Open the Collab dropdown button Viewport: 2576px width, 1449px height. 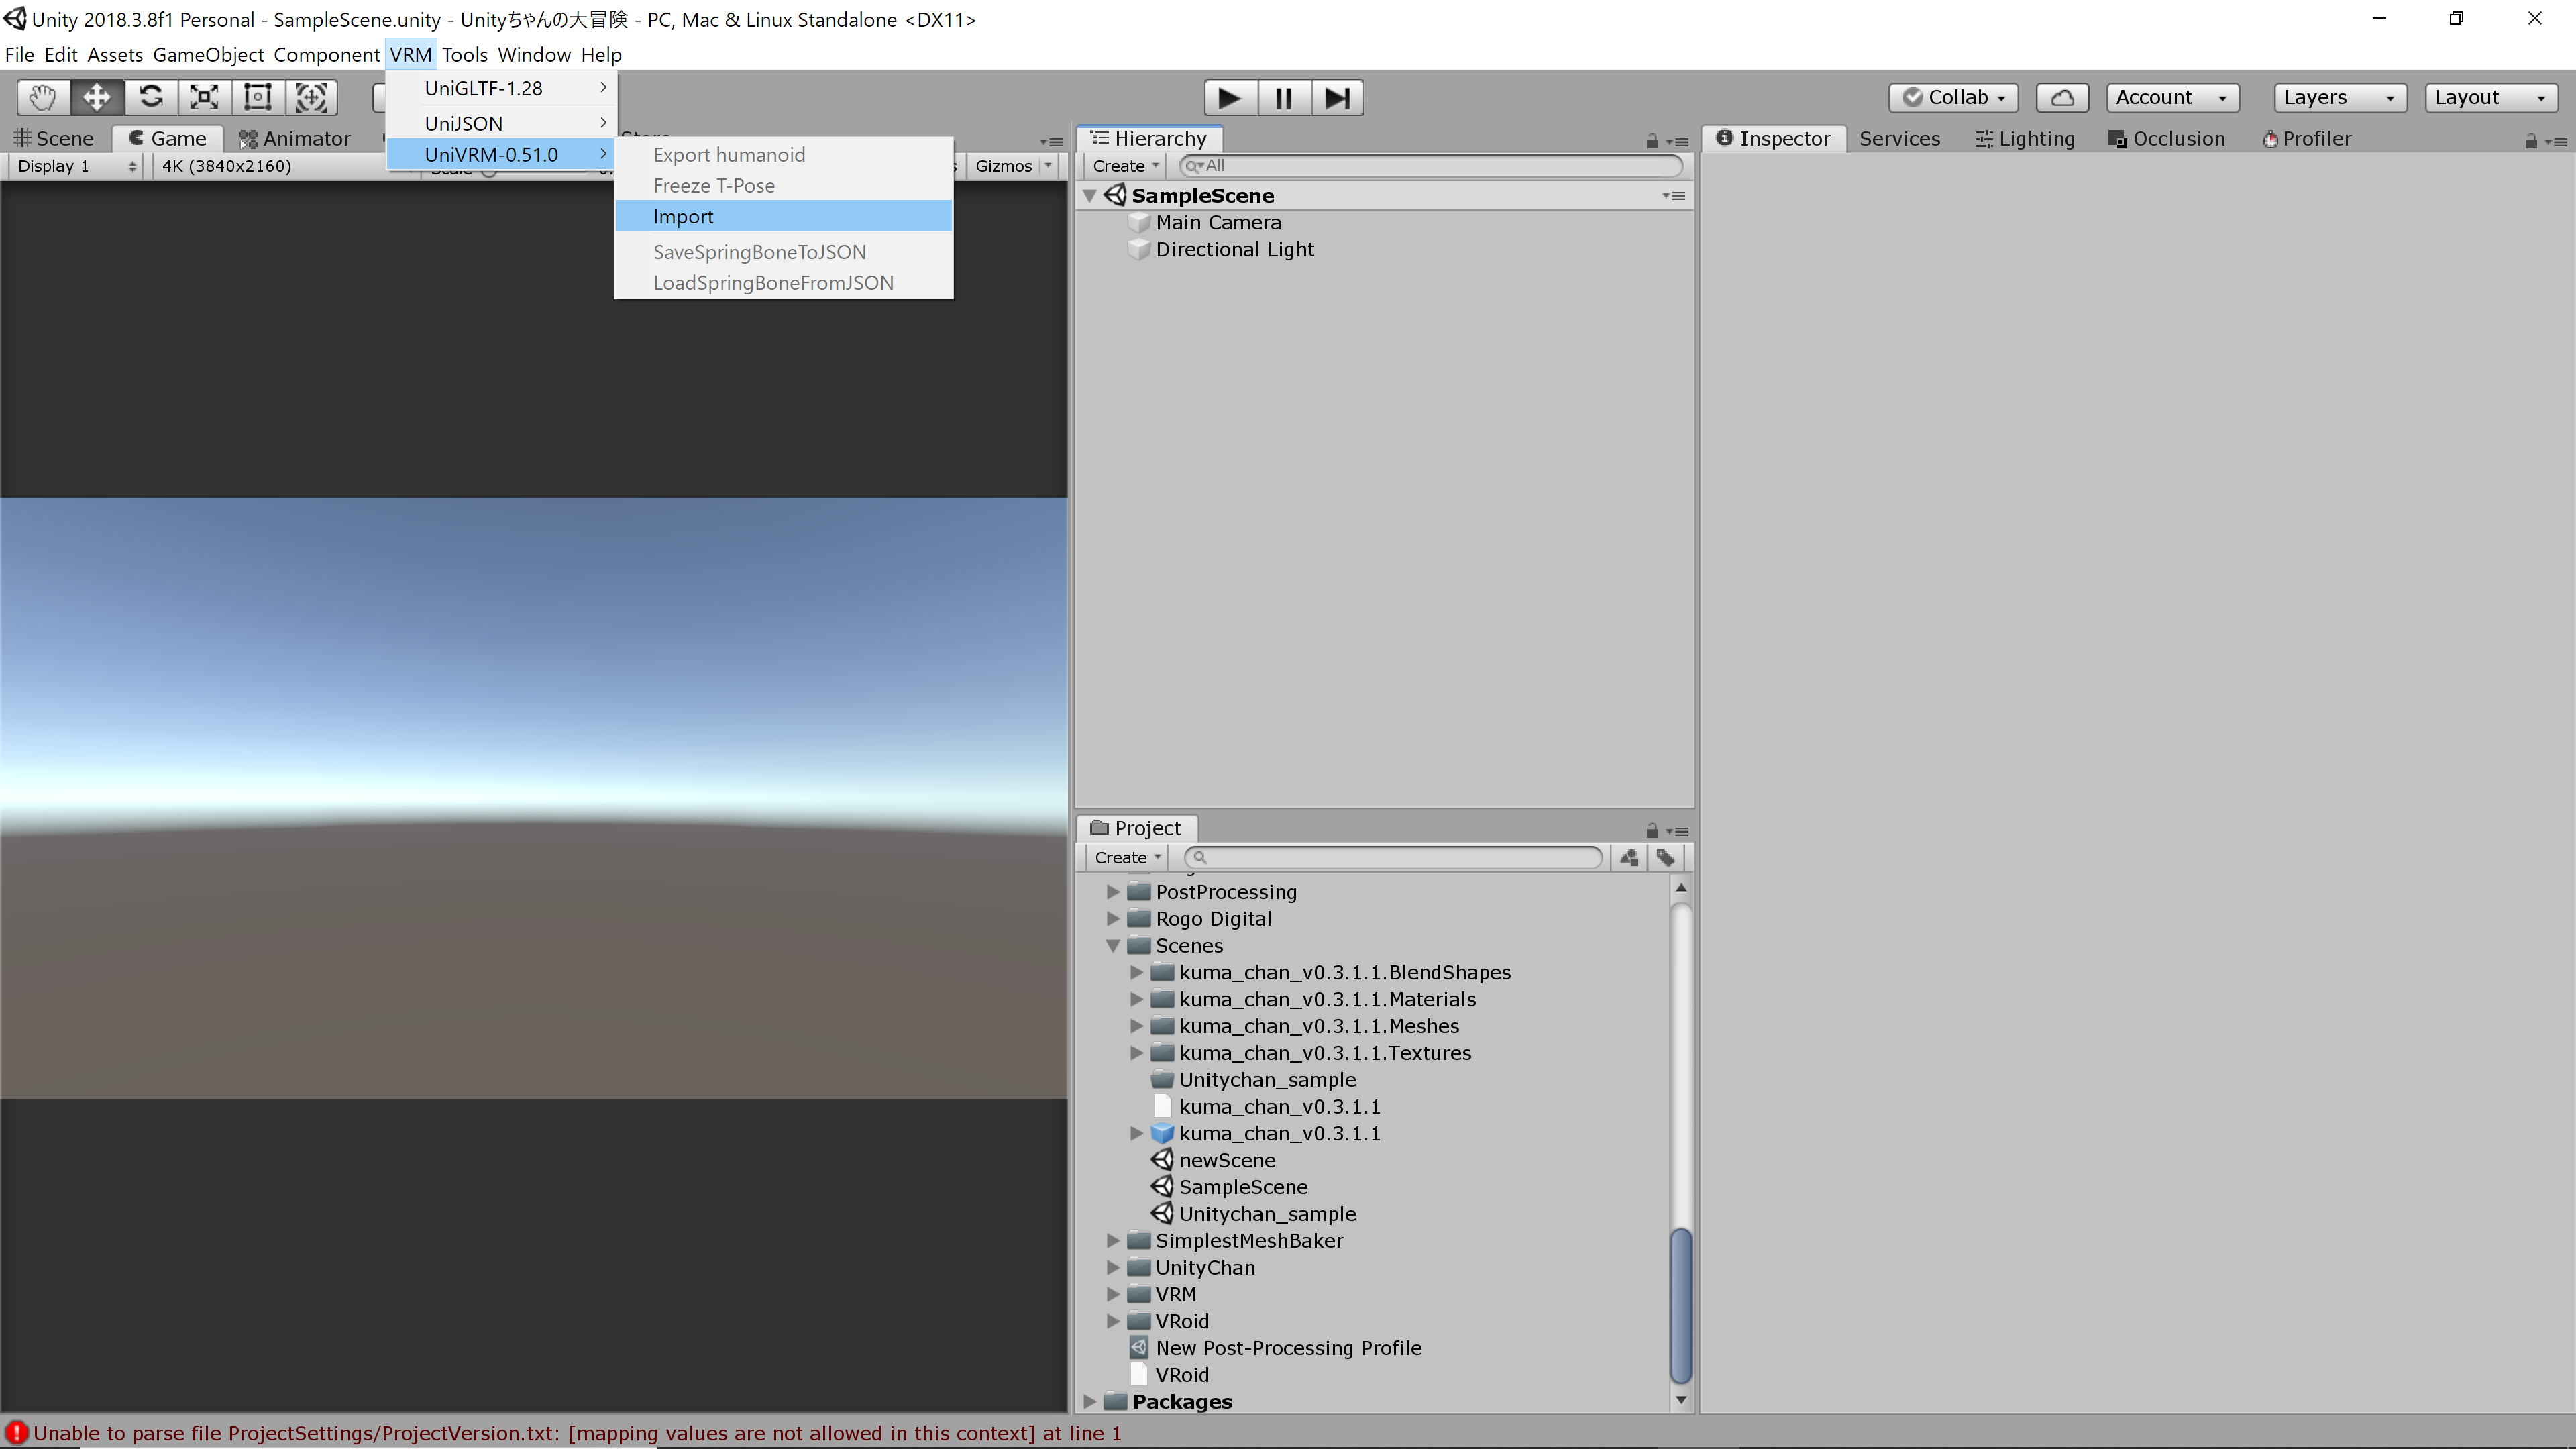tap(1953, 97)
